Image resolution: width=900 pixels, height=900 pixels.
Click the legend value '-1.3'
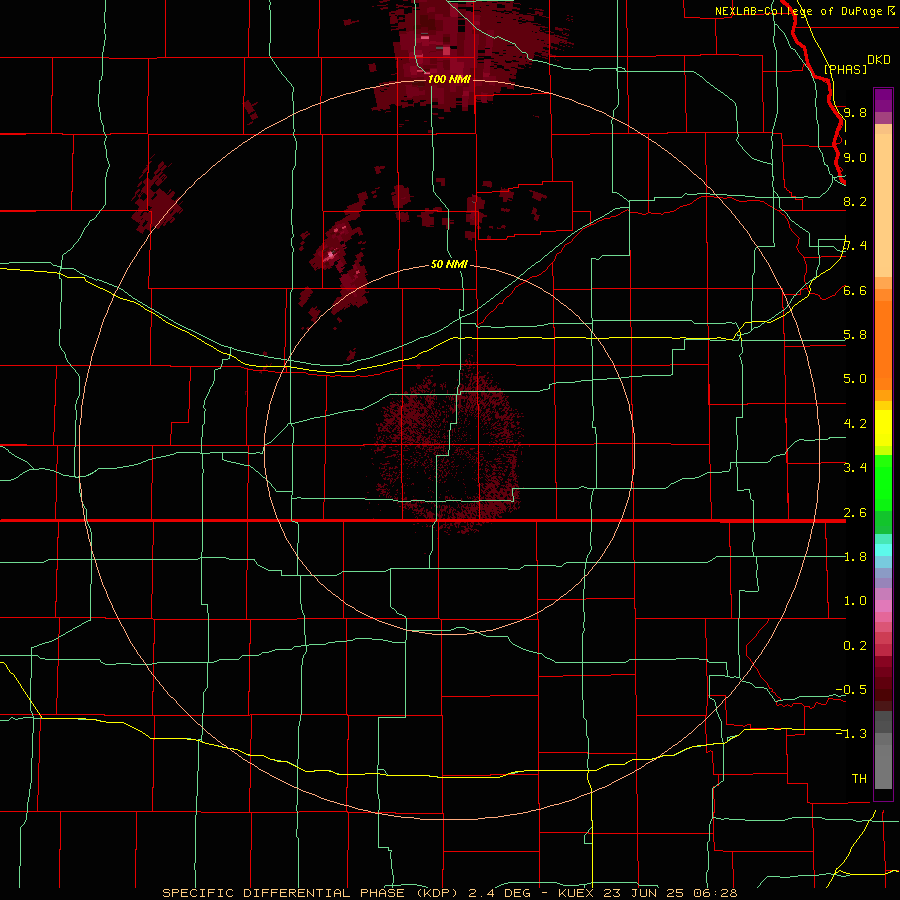click(x=851, y=734)
